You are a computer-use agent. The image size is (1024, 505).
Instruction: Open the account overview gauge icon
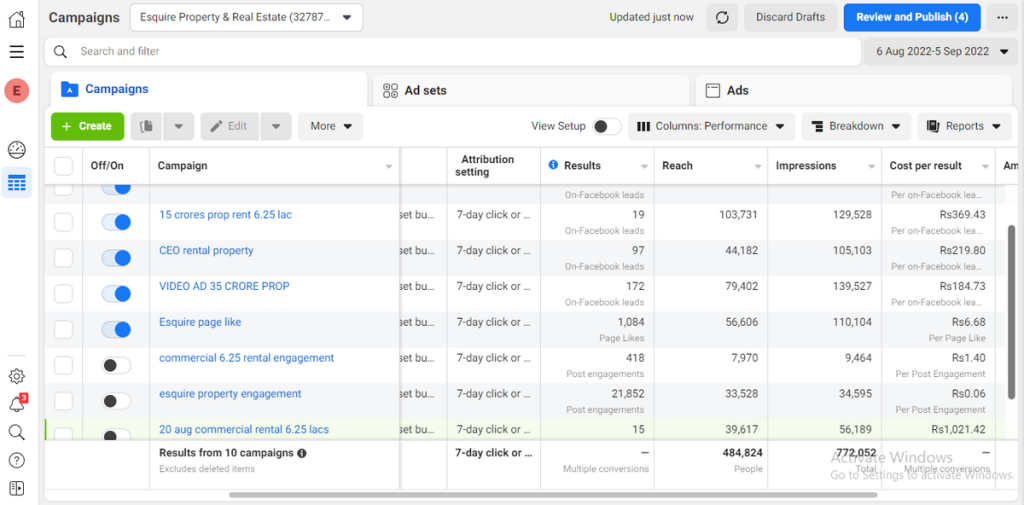click(x=16, y=150)
